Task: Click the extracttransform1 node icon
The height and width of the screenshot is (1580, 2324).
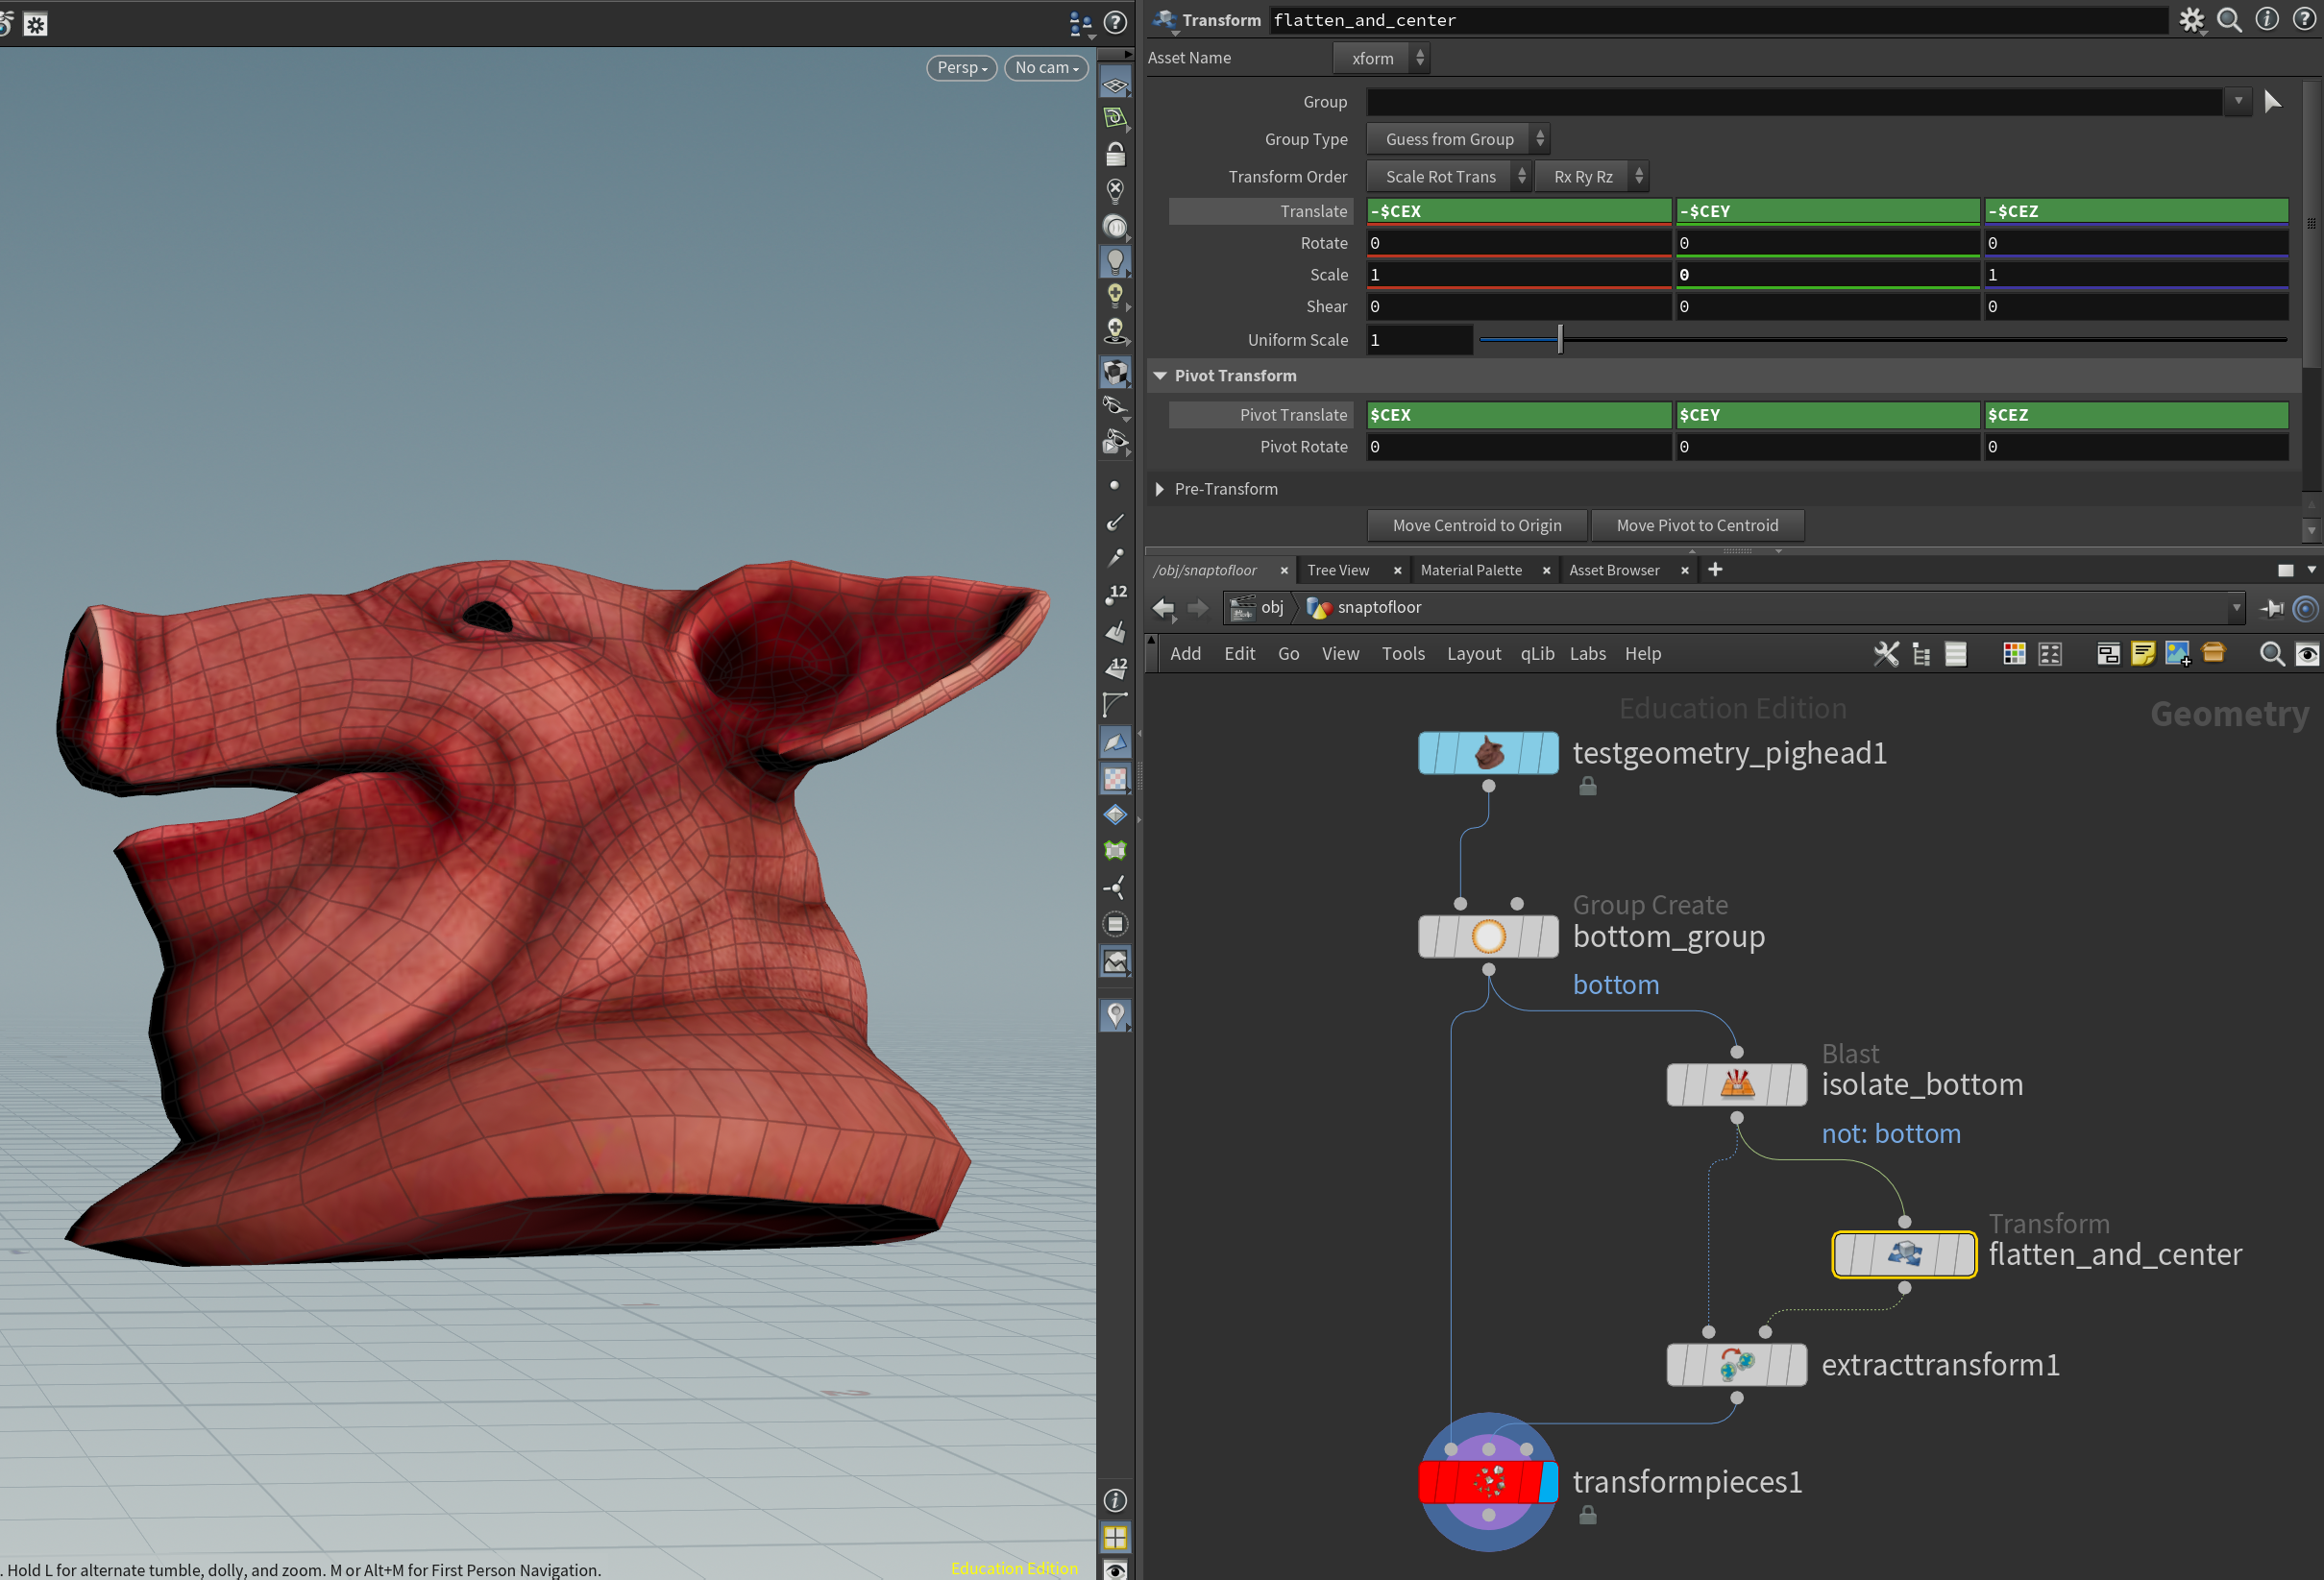Action: click(x=1736, y=1365)
